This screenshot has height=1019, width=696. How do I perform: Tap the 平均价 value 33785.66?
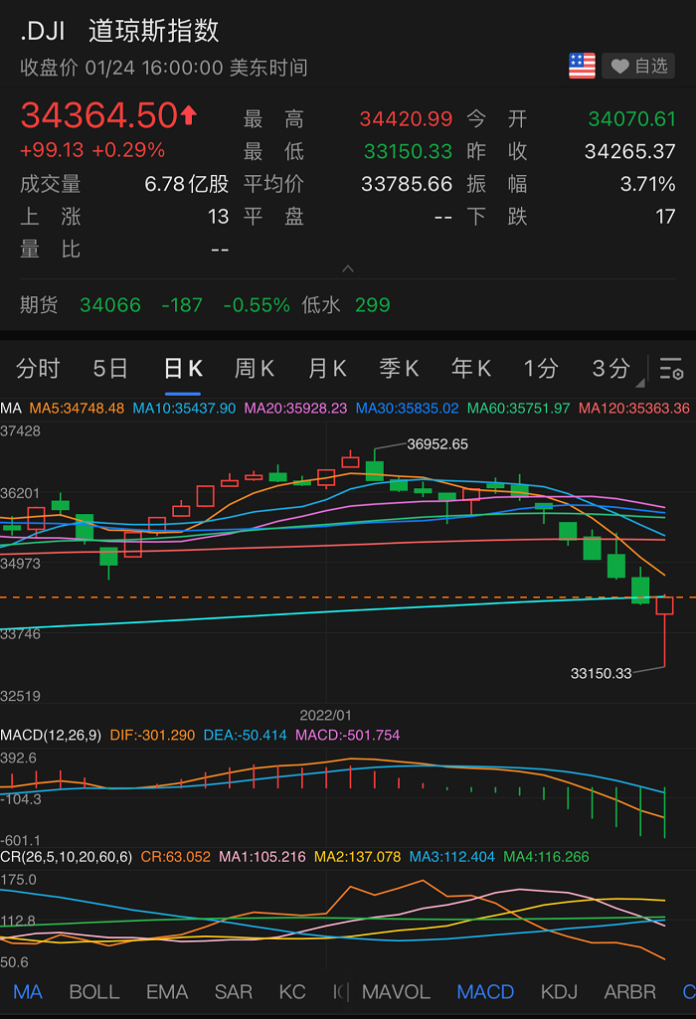pos(406,184)
